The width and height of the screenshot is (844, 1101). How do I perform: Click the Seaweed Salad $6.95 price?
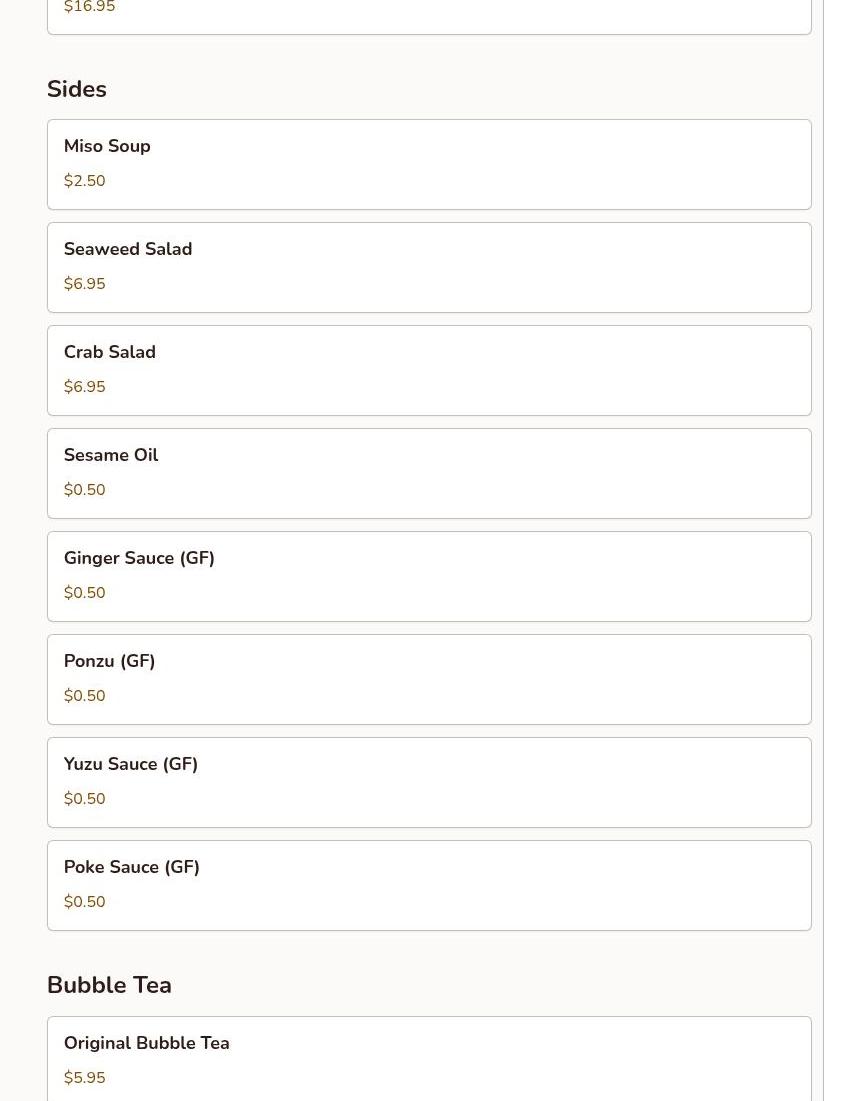point(84,284)
